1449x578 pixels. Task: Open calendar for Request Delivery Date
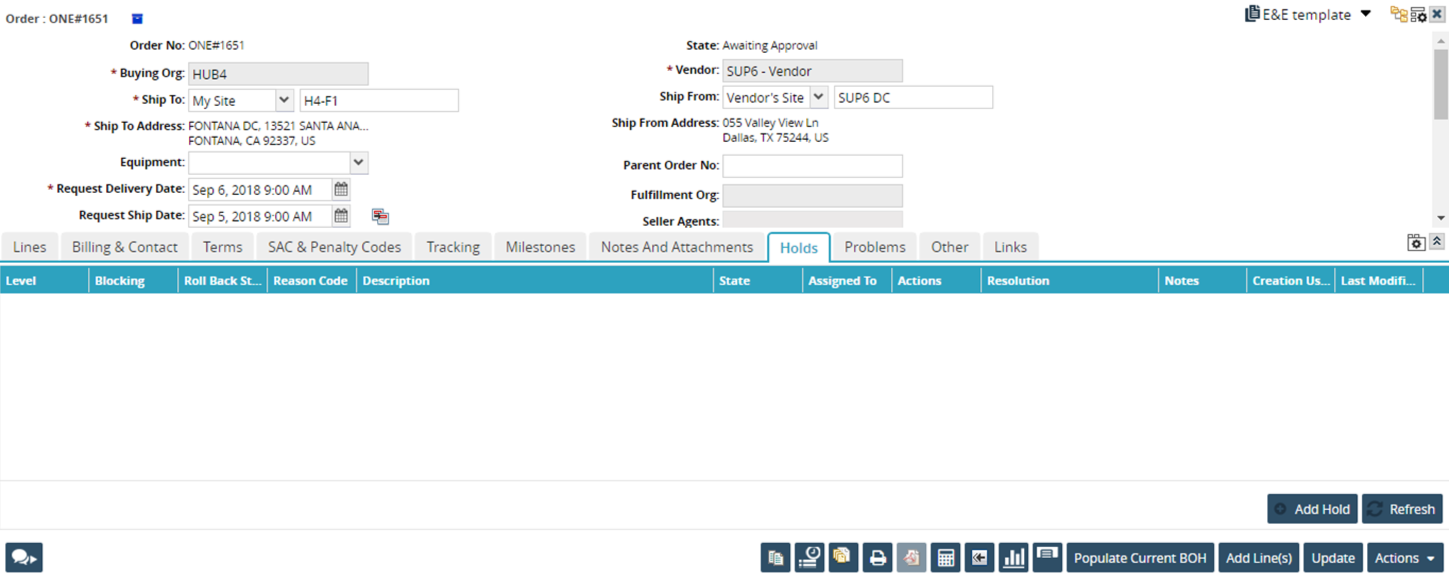click(x=341, y=189)
